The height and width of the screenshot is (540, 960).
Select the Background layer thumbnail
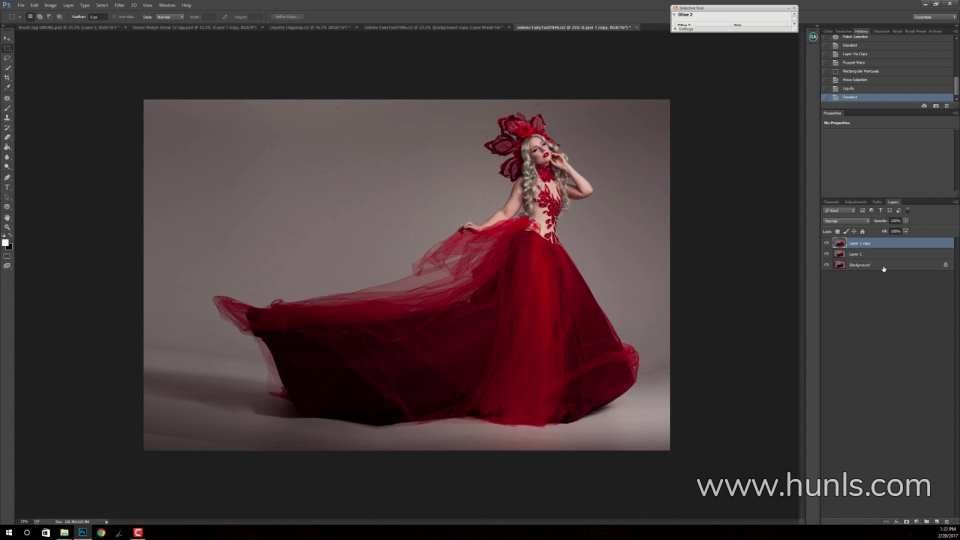[x=839, y=265]
